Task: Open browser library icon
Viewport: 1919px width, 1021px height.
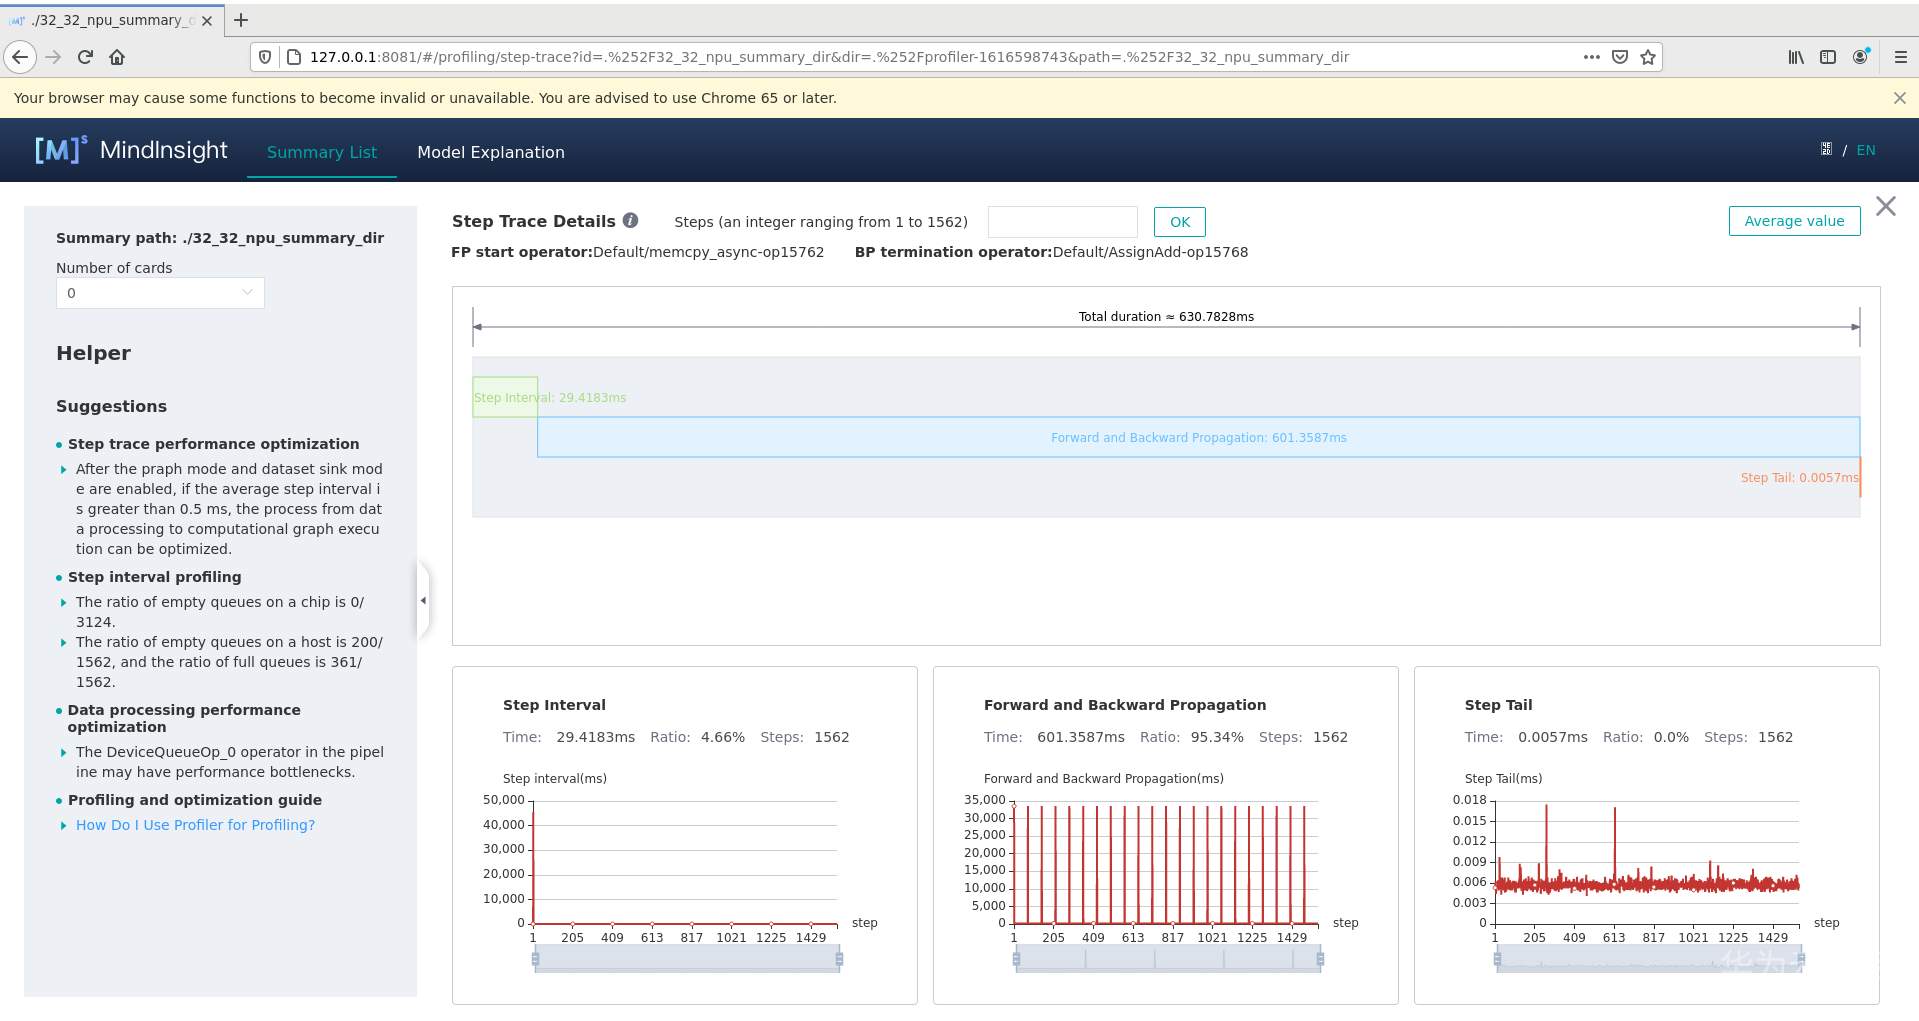Action: point(1796,57)
